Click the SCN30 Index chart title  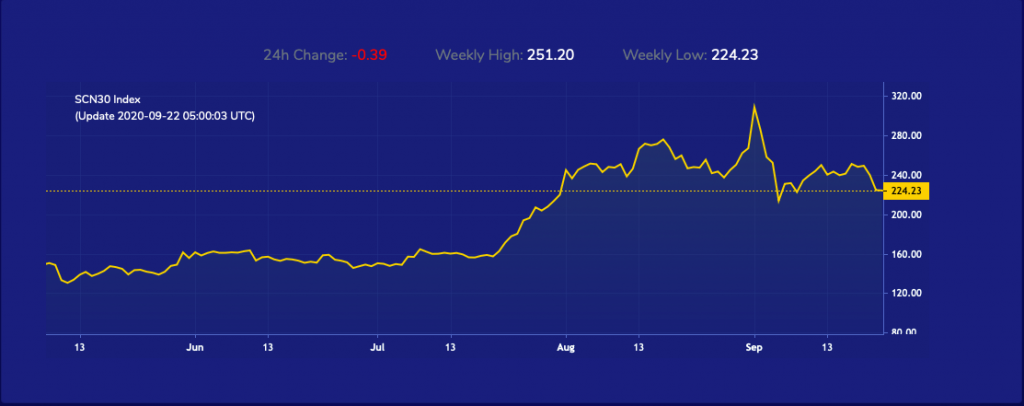[x=108, y=99]
